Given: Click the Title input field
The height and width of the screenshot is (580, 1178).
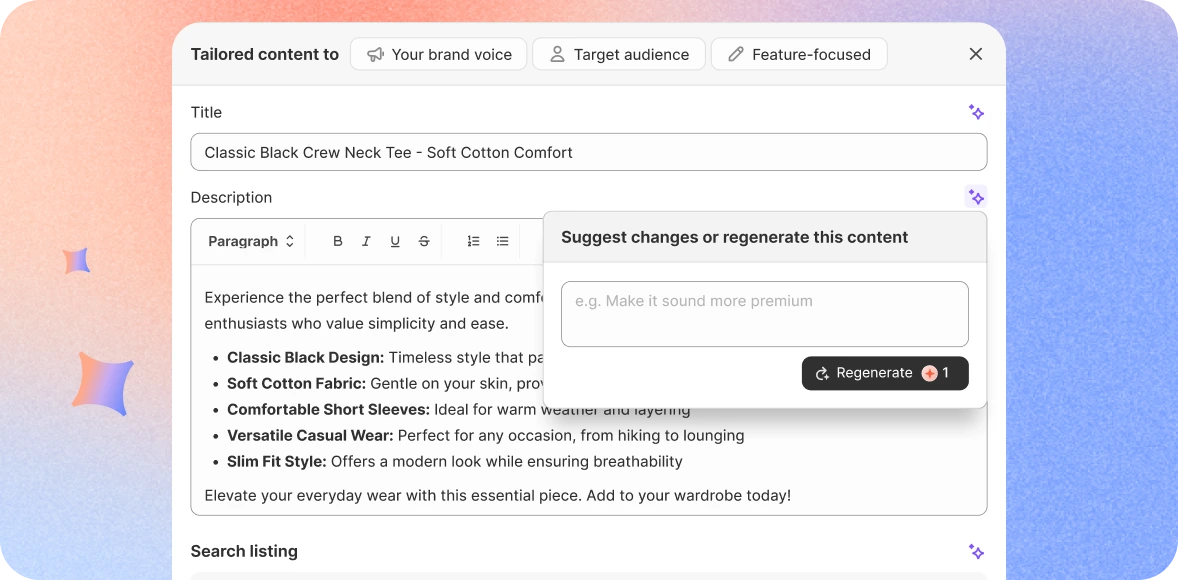Looking at the screenshot, I should point(588,152).
